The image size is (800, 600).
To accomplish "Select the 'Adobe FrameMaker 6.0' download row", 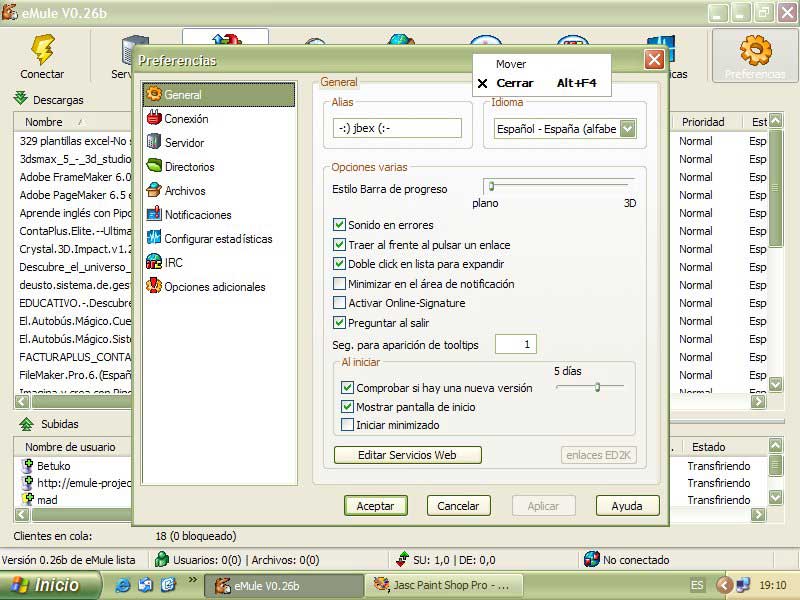I will (75, 177).
